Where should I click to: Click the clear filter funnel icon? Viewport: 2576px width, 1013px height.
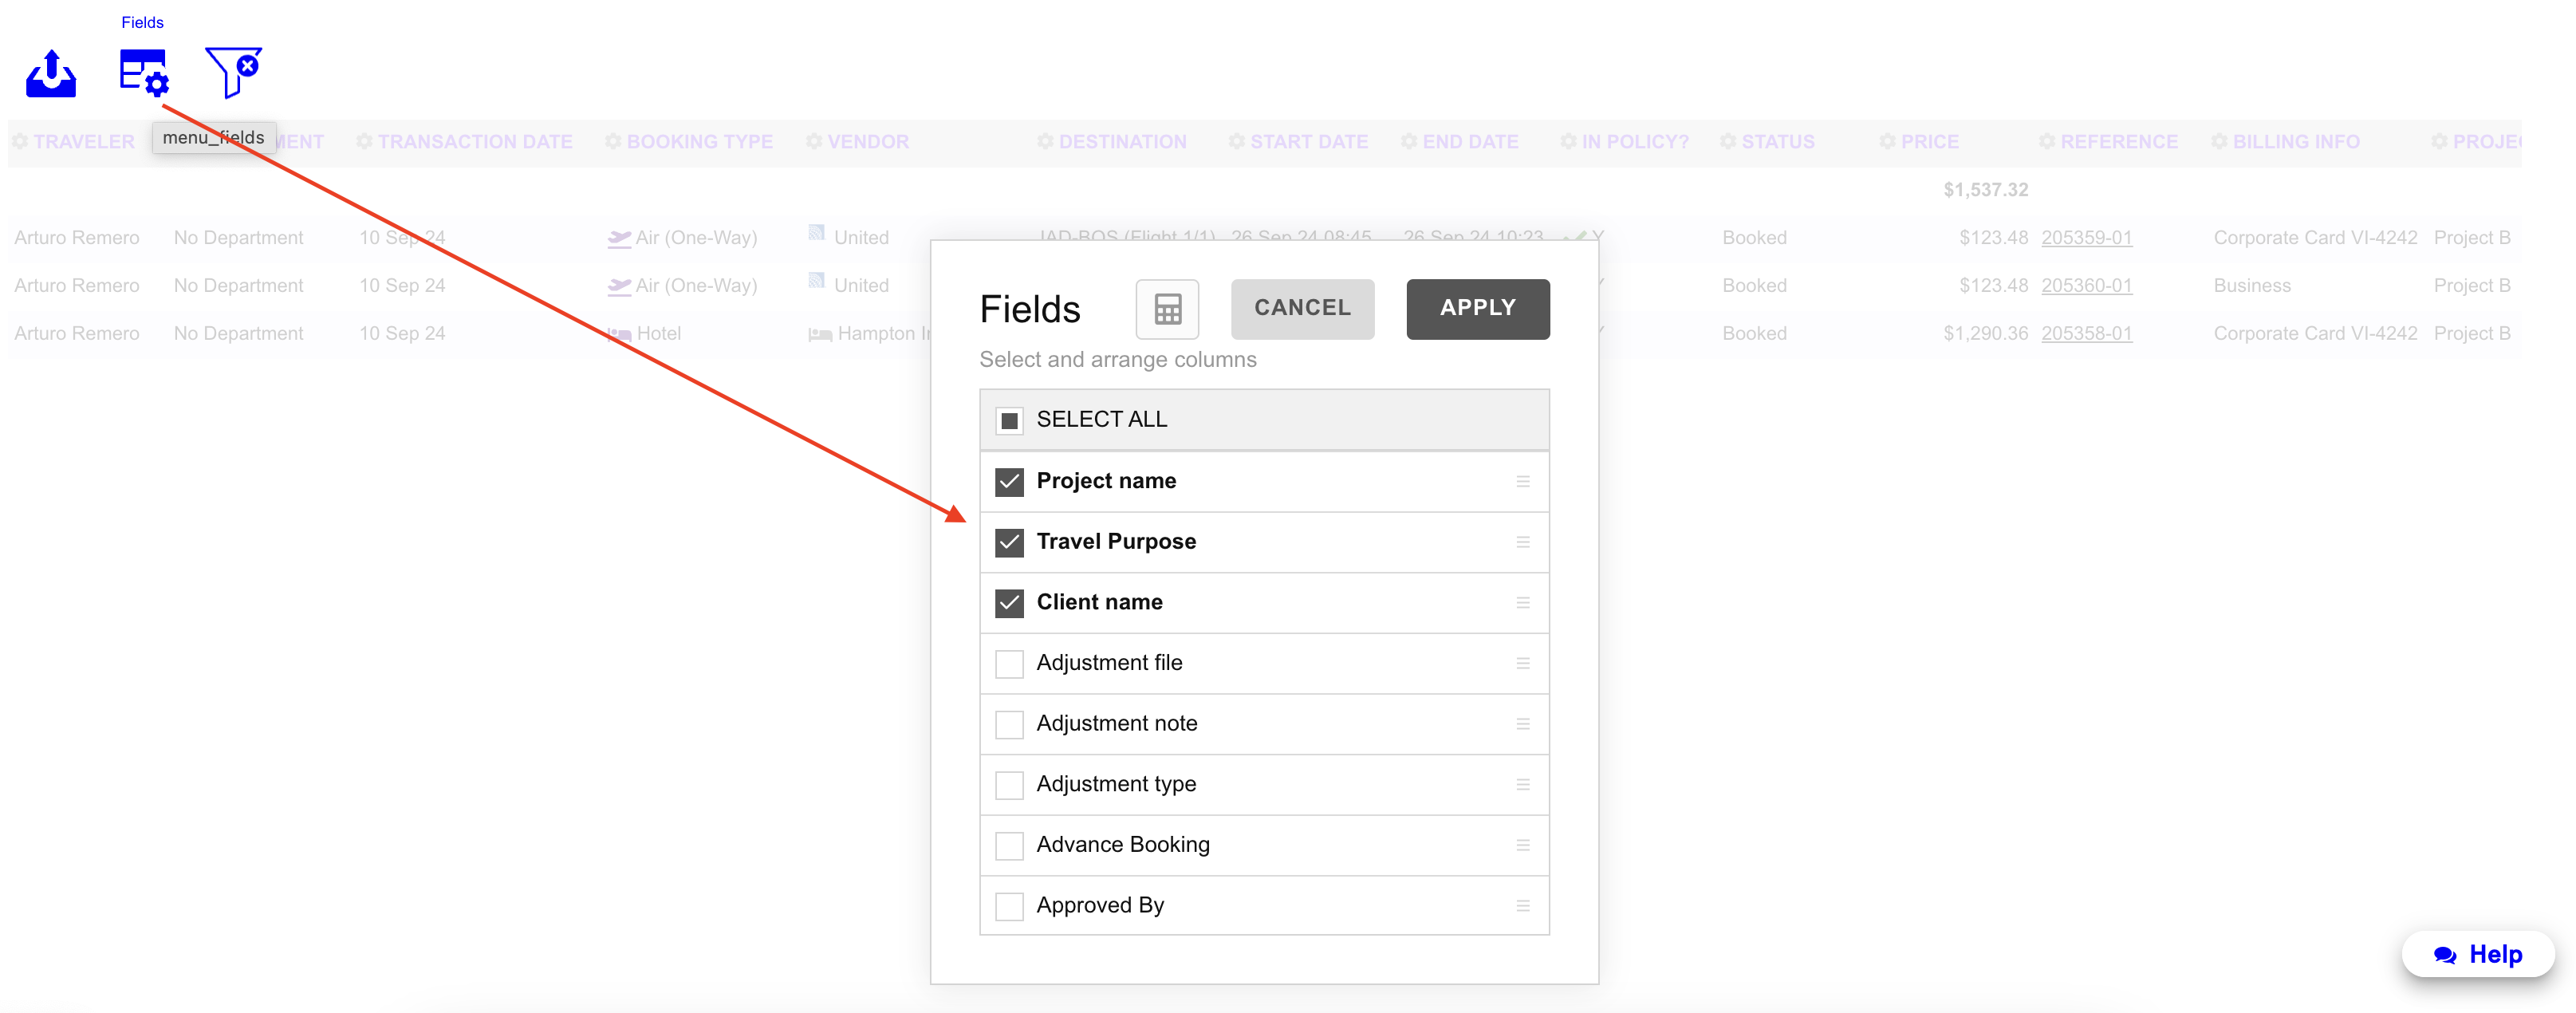pos(233,71)
